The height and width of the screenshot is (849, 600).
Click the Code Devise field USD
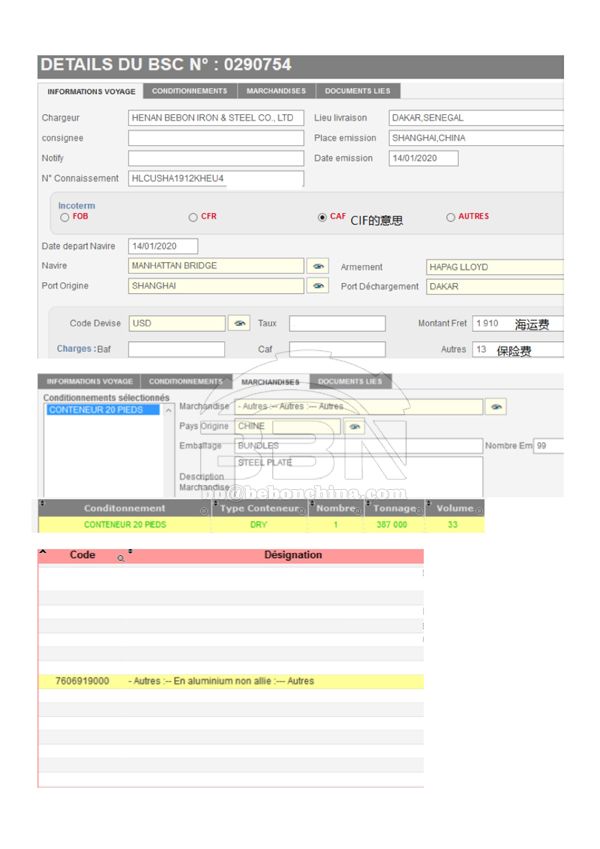(x=177, y=323)
